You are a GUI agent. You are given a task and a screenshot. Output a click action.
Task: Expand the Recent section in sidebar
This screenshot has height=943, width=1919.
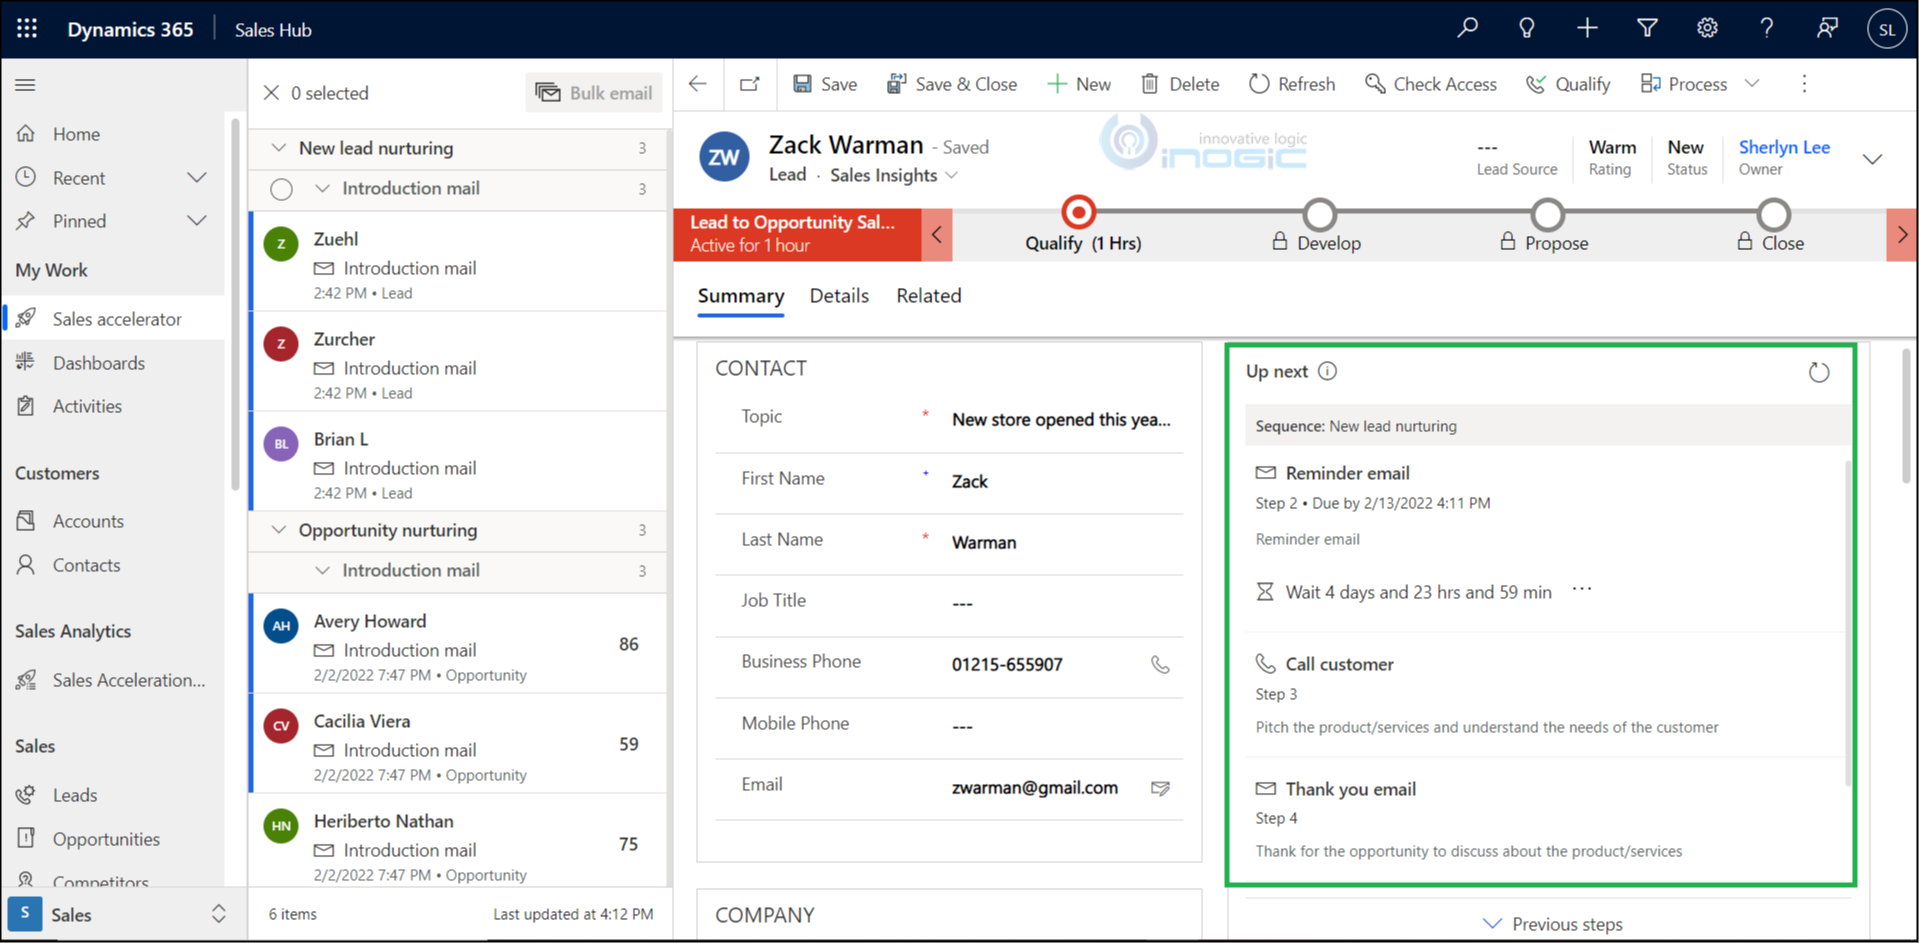(x=197, y=178)
